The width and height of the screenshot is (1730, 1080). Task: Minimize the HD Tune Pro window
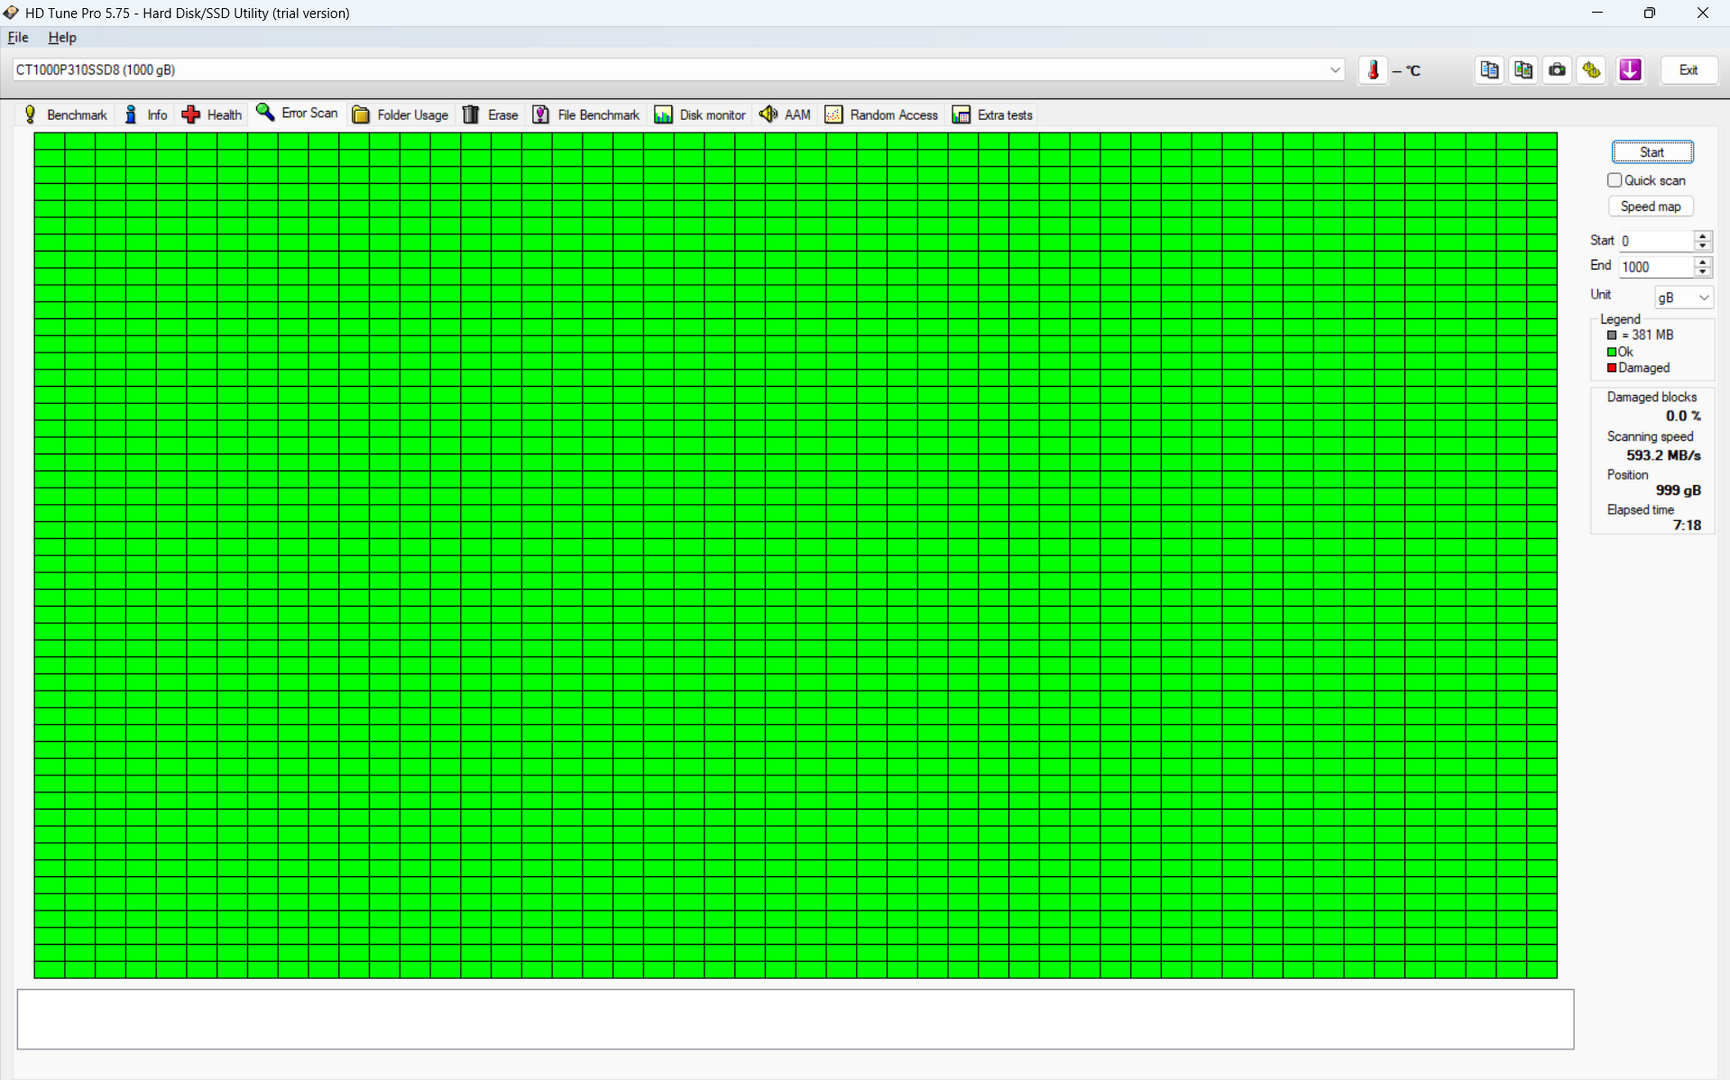coord(1597,13)
